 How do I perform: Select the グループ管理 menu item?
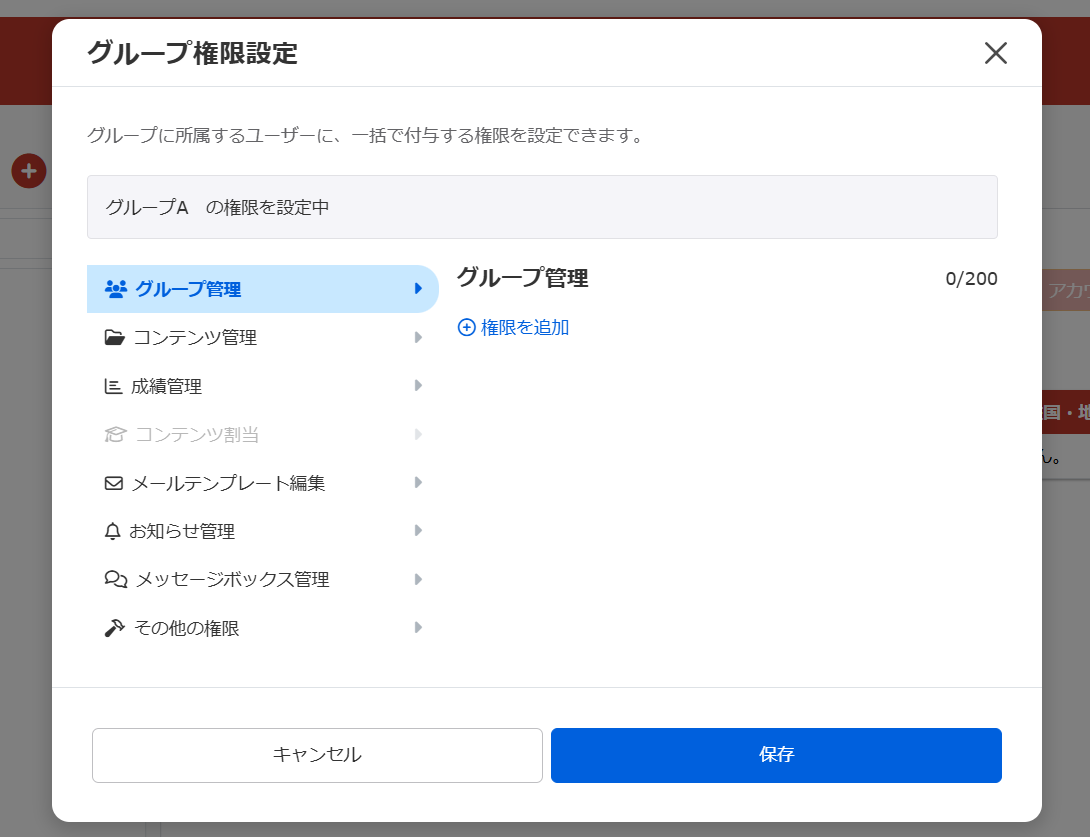[x=188, y=290]
